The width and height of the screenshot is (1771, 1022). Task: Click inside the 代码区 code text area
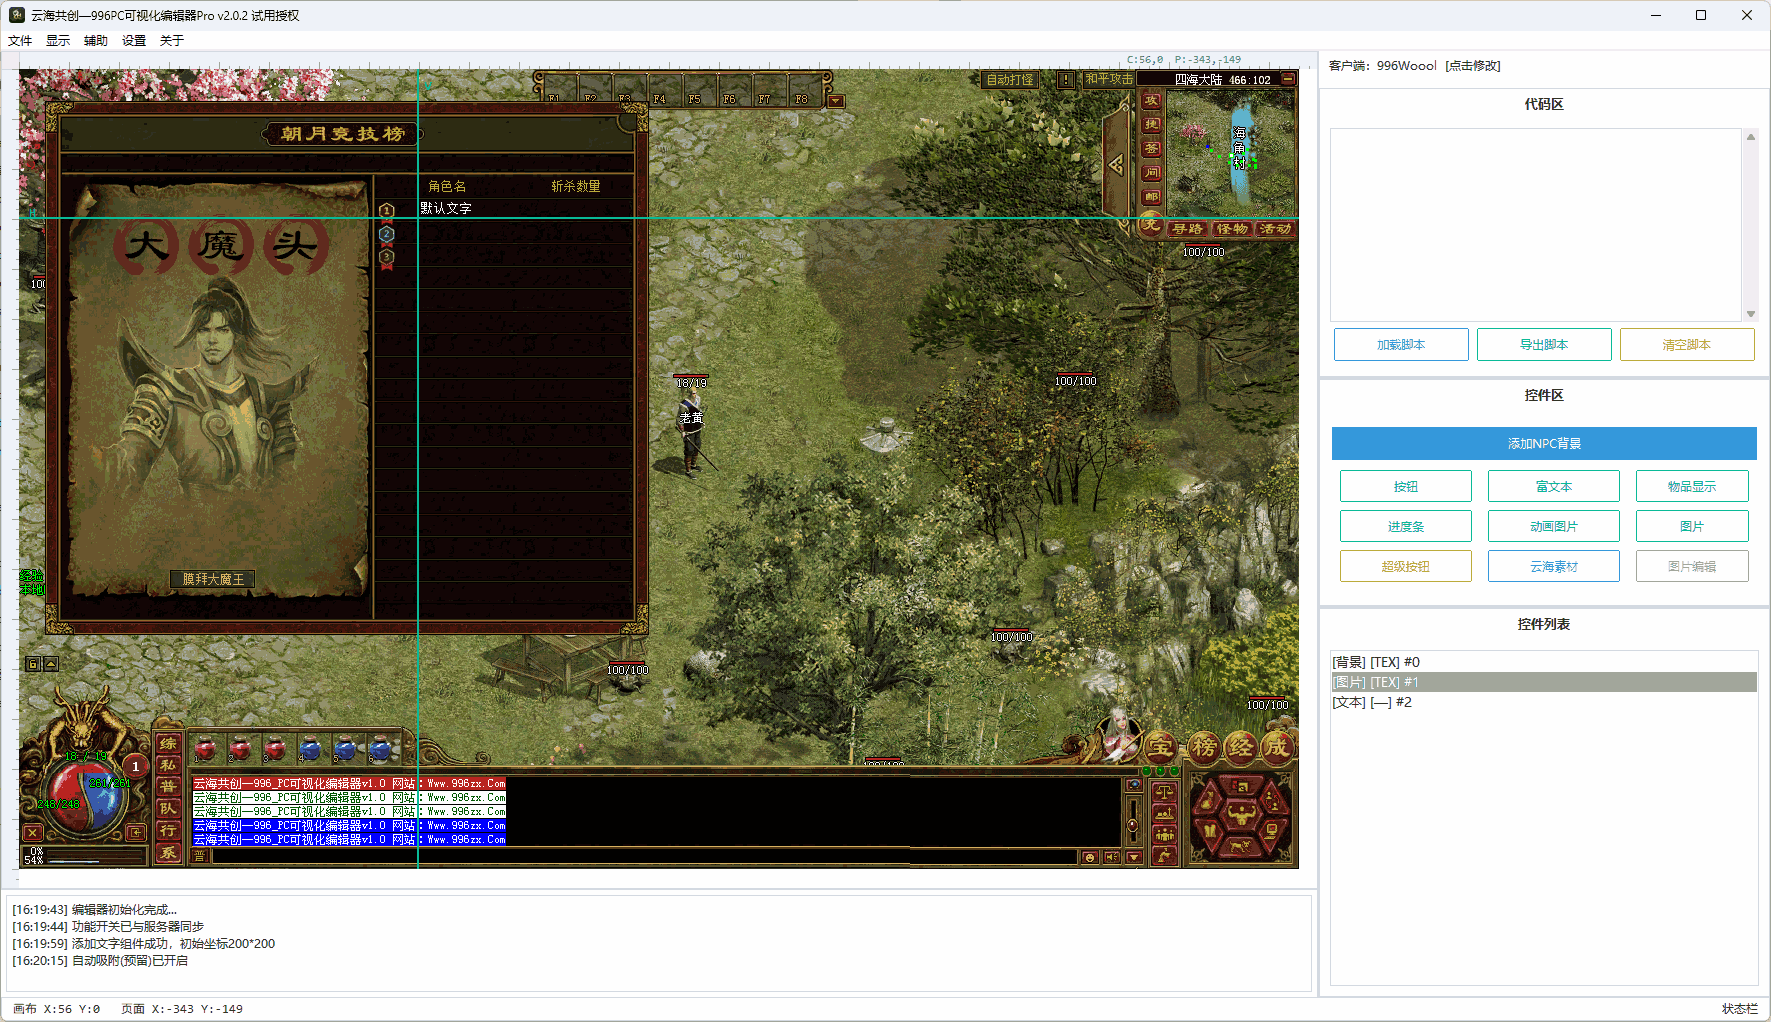click(1536, 225)
